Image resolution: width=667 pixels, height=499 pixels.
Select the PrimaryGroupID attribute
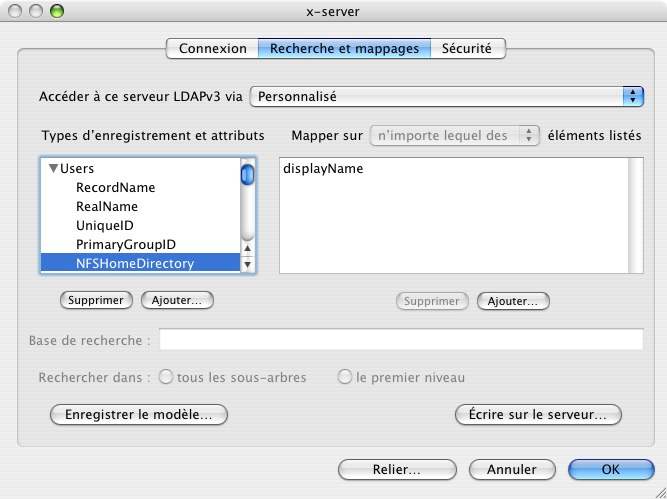tap(126, 244)
